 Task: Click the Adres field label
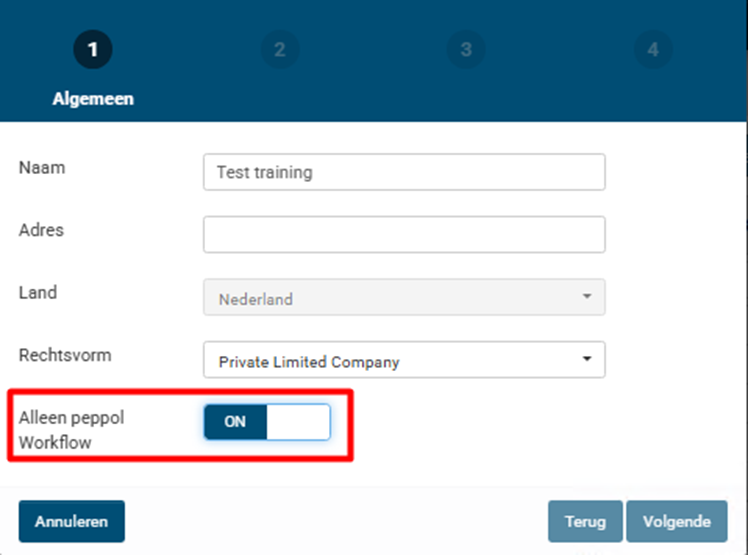coord(41,230)
